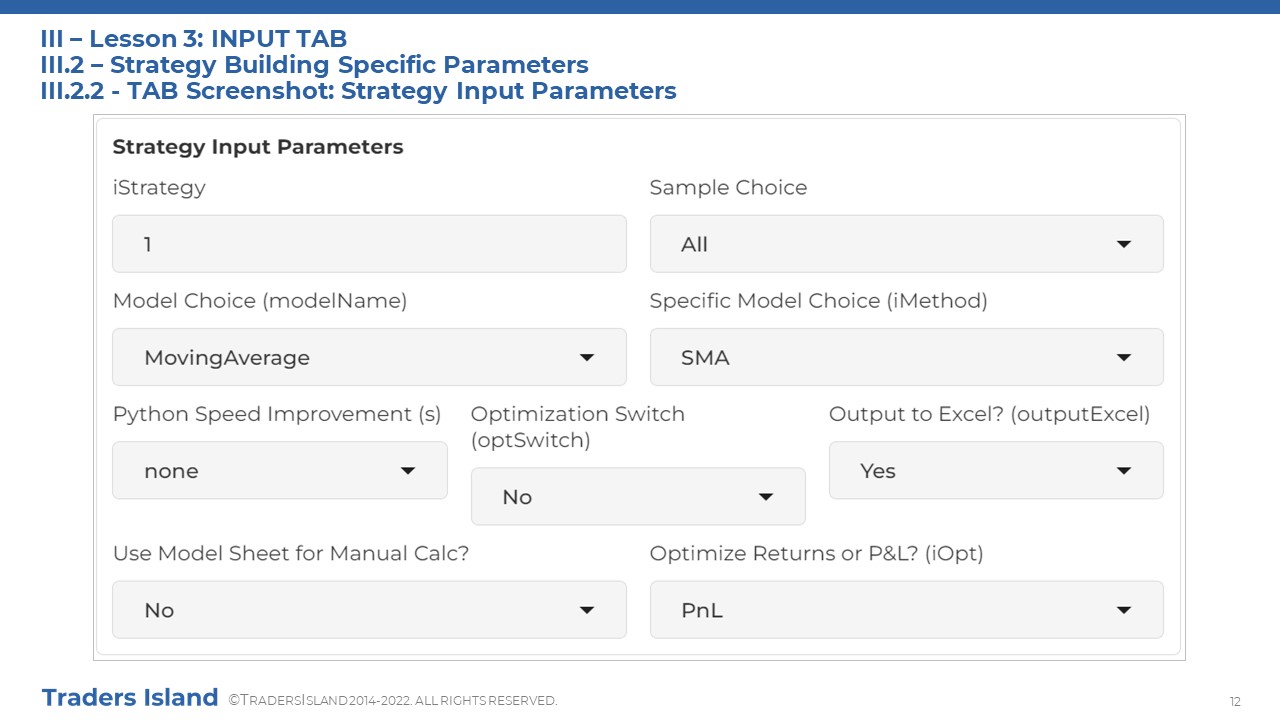Click the arrow icon beside SMA

[1124, 357]
